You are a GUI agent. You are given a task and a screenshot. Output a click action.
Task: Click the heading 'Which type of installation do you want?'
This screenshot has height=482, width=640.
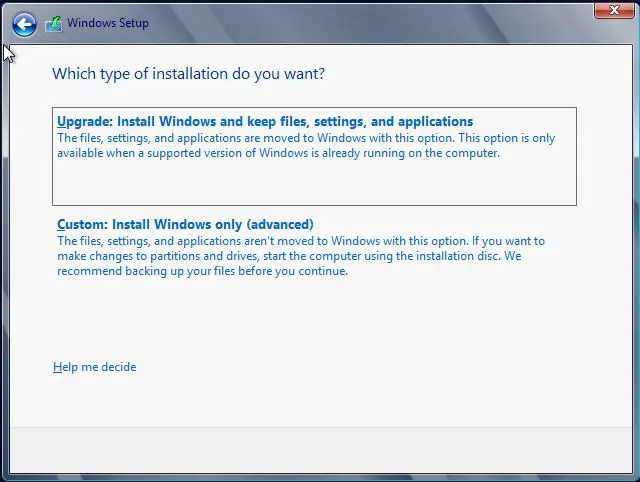(x=189, y=74)
